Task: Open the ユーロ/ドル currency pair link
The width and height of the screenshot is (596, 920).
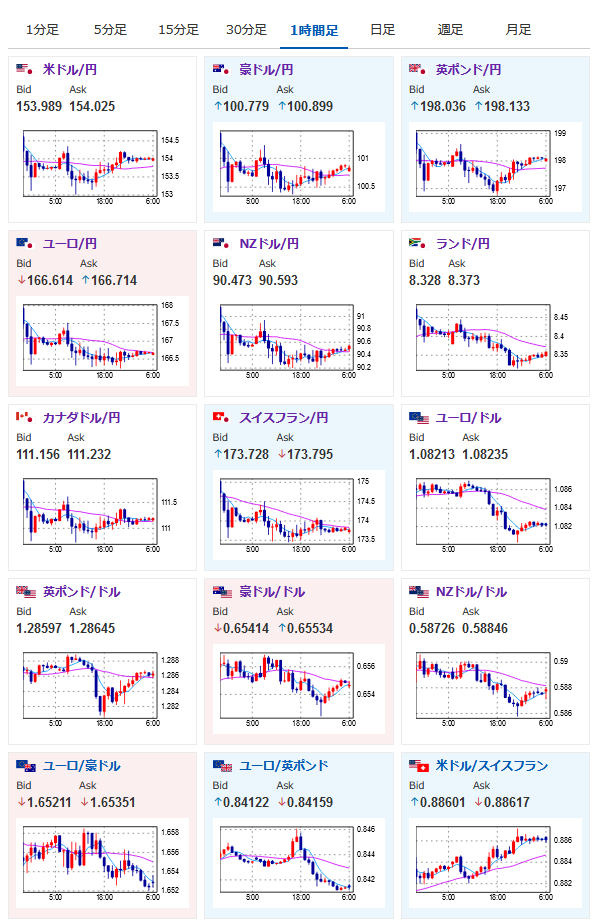Action: (x=468, y=418)
